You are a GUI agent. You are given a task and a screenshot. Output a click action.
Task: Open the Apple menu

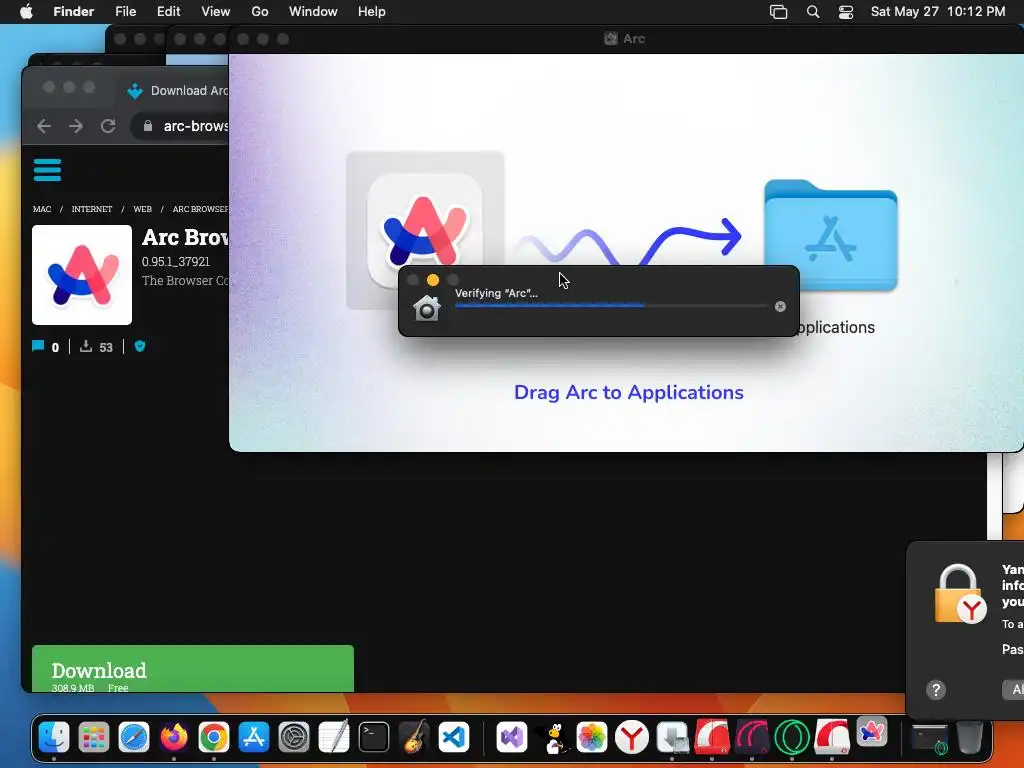coord(26,12)
